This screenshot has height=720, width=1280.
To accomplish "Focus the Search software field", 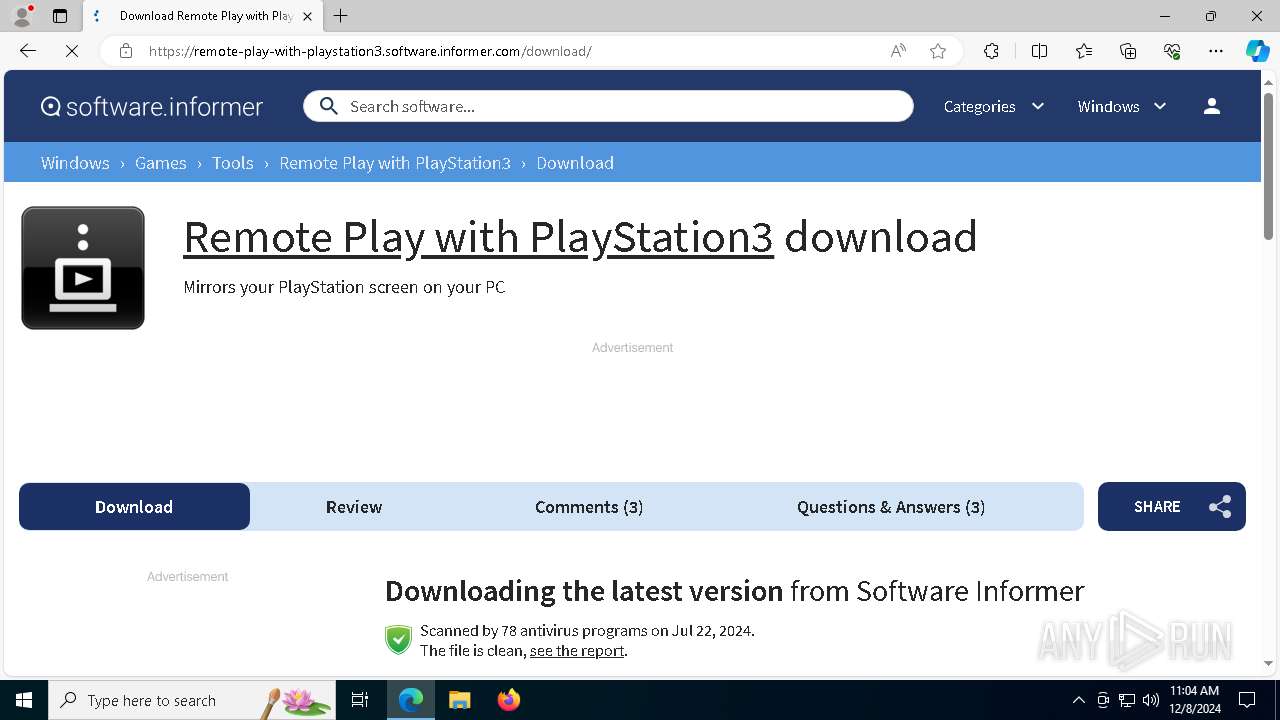I will point(608,106).
